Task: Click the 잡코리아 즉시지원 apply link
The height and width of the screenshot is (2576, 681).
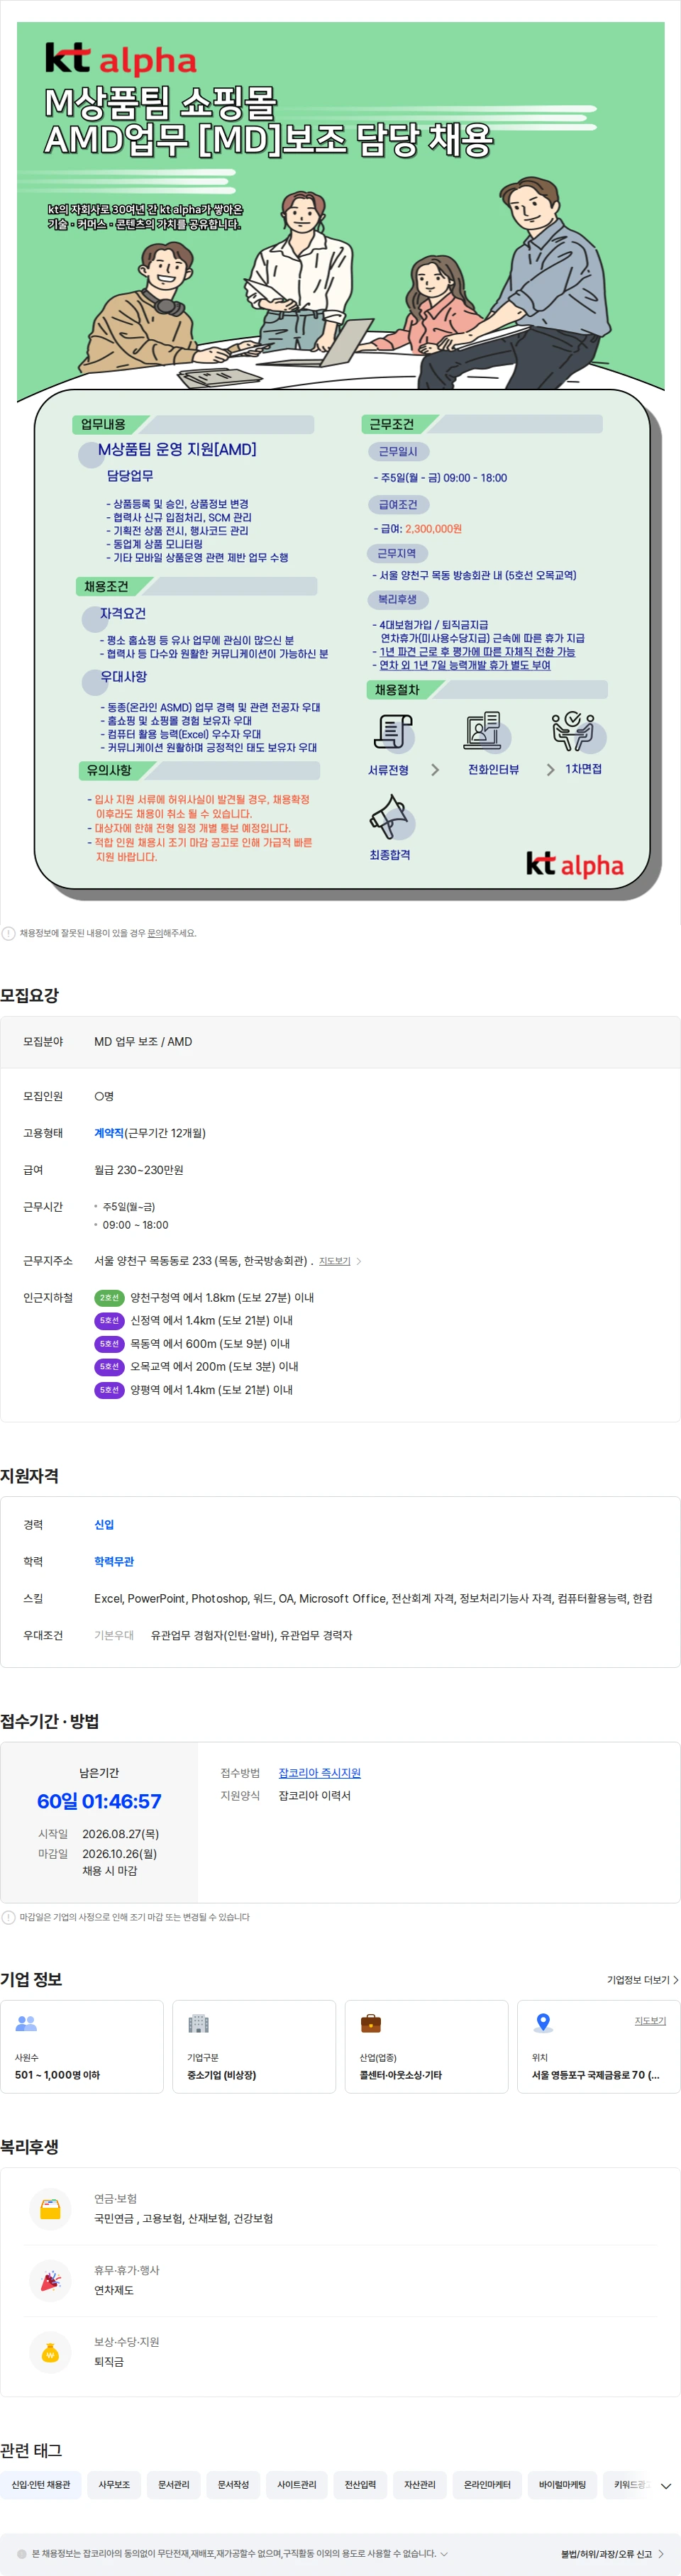Action: [319, 1773]
